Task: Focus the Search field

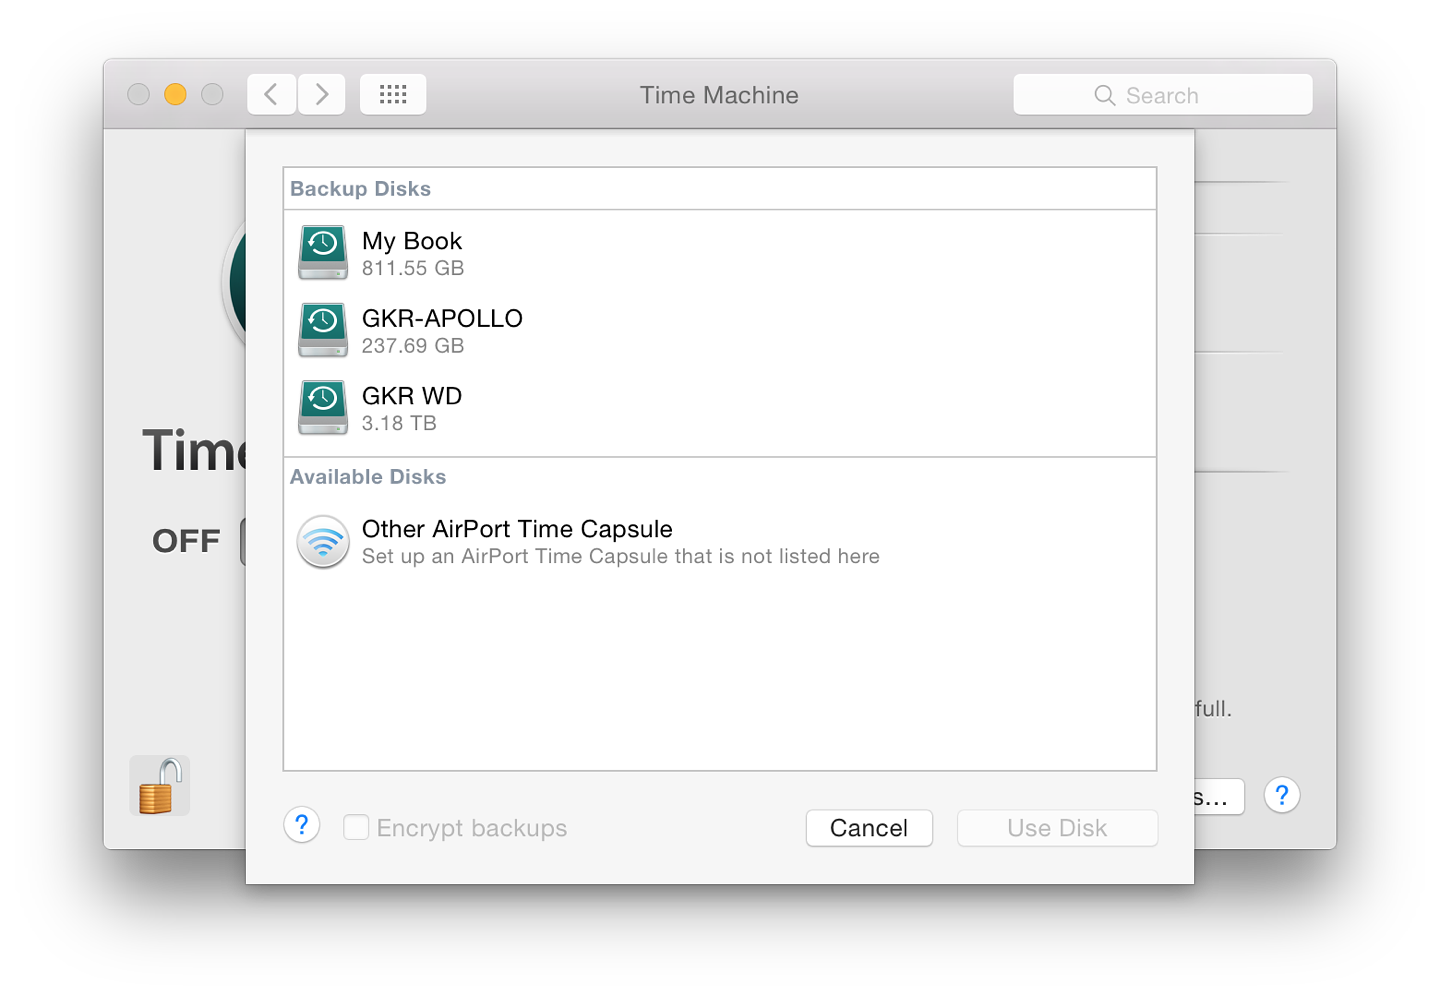Action: pos(1162,94)
